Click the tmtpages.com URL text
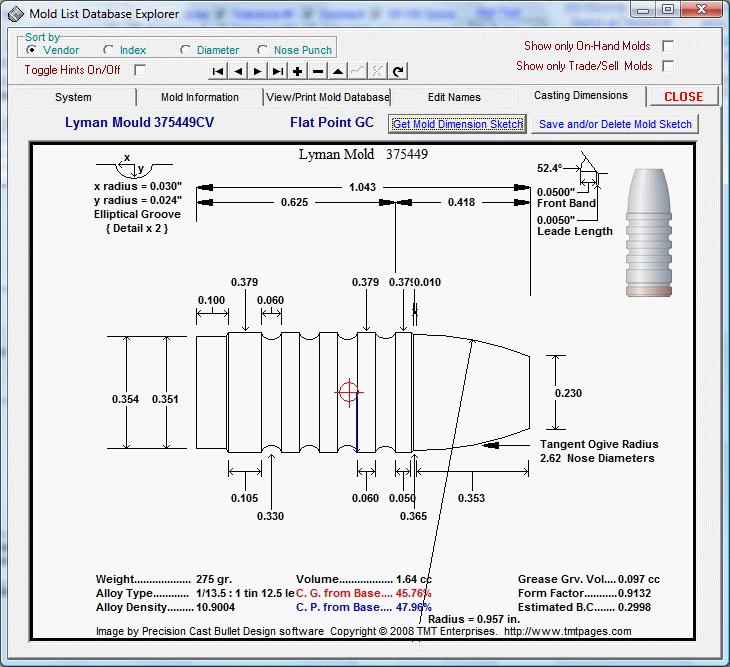The image size is (730, 667). 568,631
